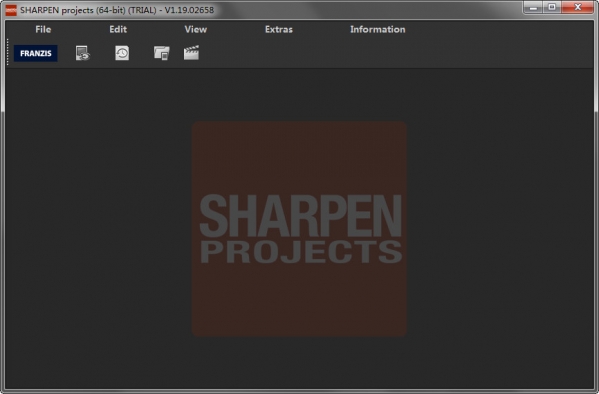
Task: Minimize the SHARPEN projects window
Action: tap(533, 7)
